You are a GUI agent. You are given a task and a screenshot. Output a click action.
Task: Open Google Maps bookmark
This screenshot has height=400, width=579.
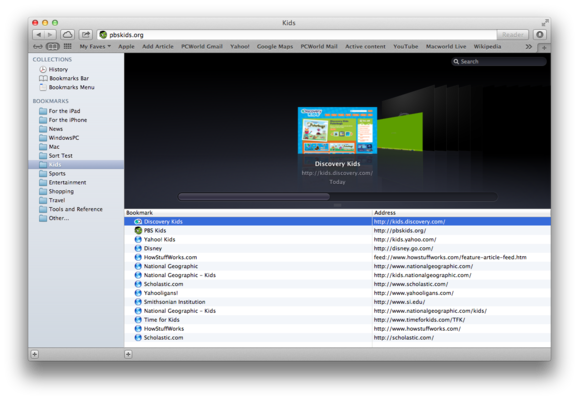point(275,47)
